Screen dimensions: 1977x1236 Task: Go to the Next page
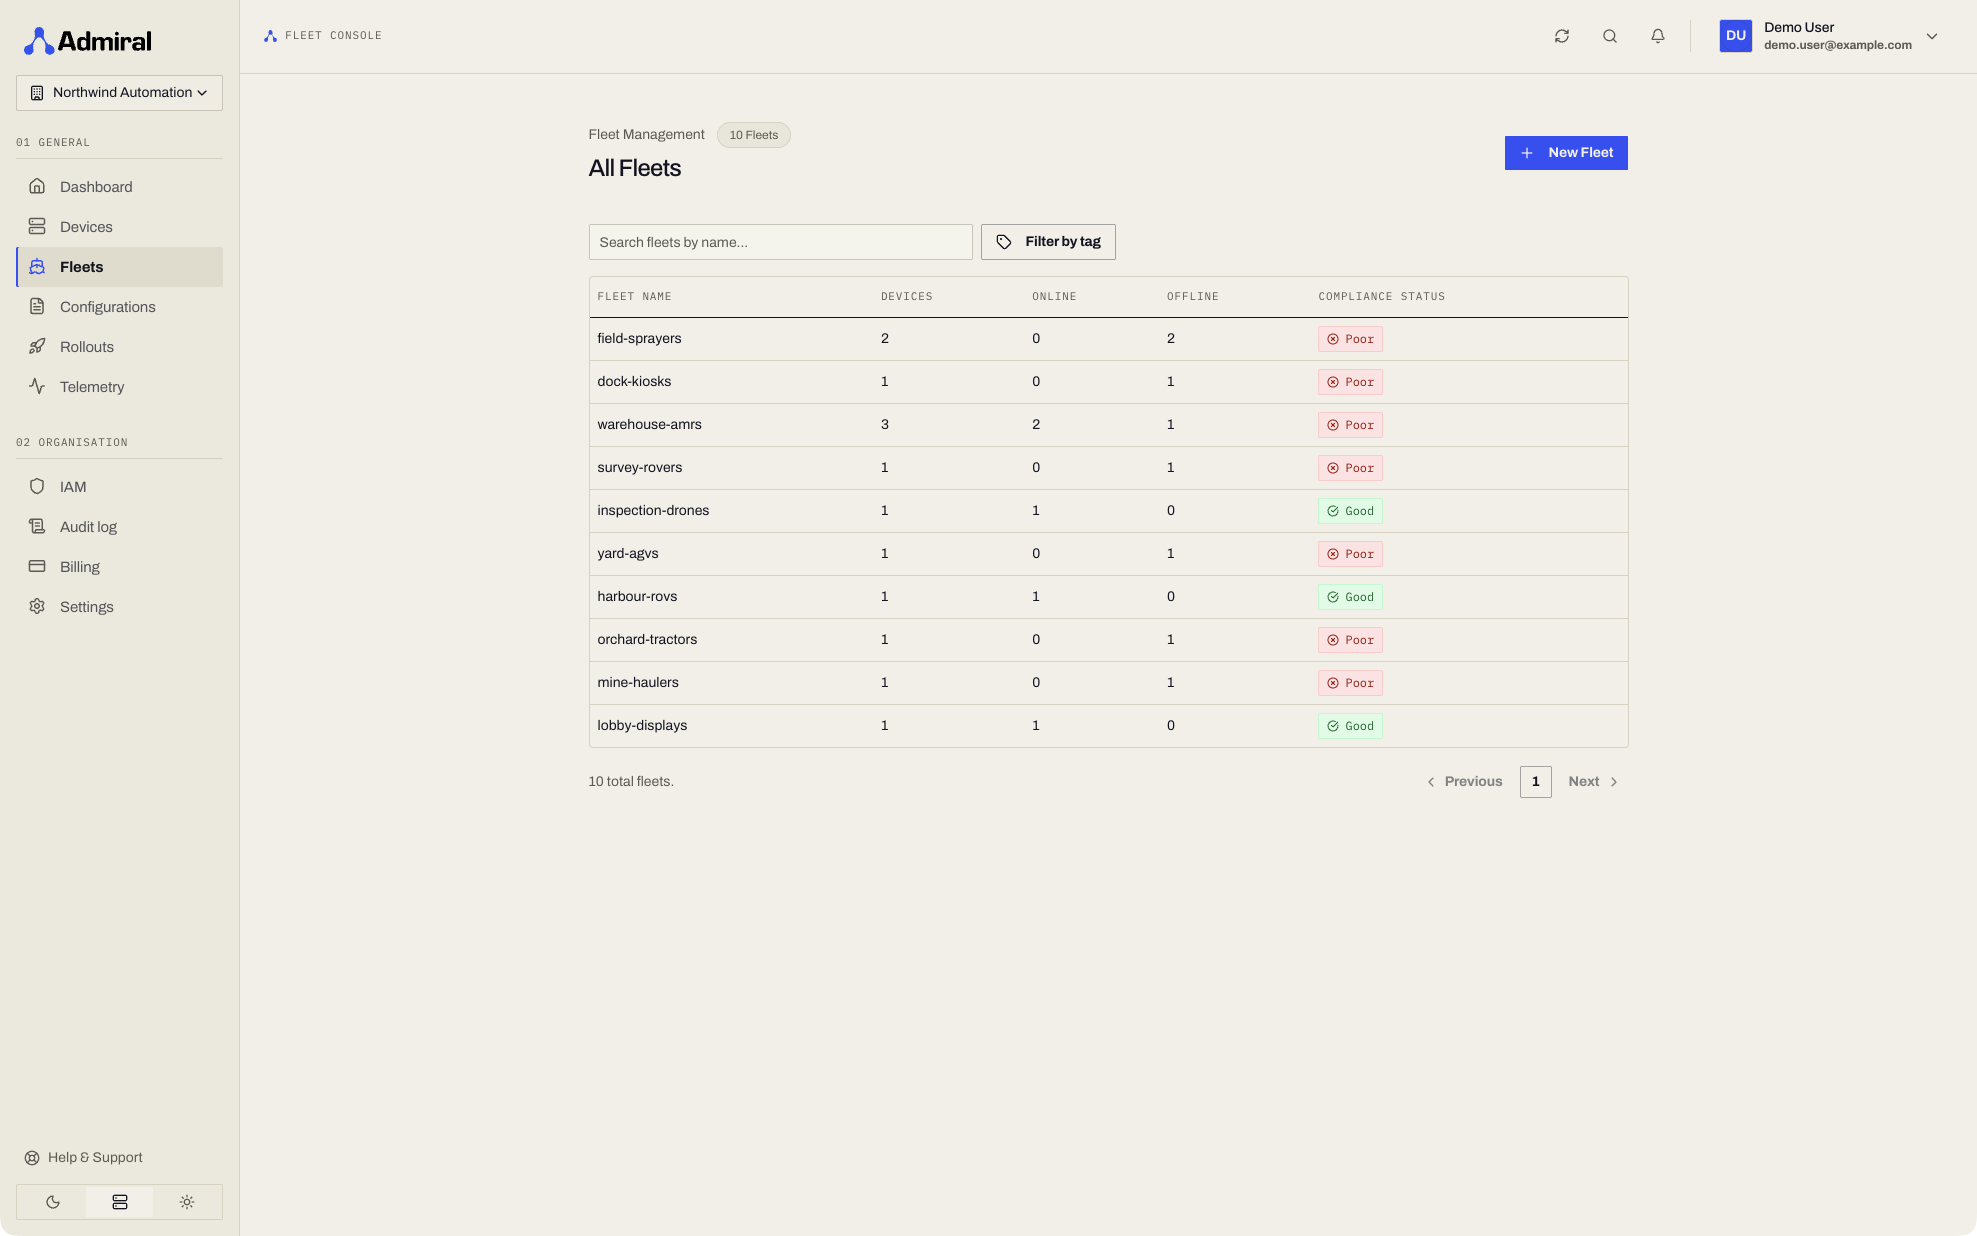click(1593, 782)
